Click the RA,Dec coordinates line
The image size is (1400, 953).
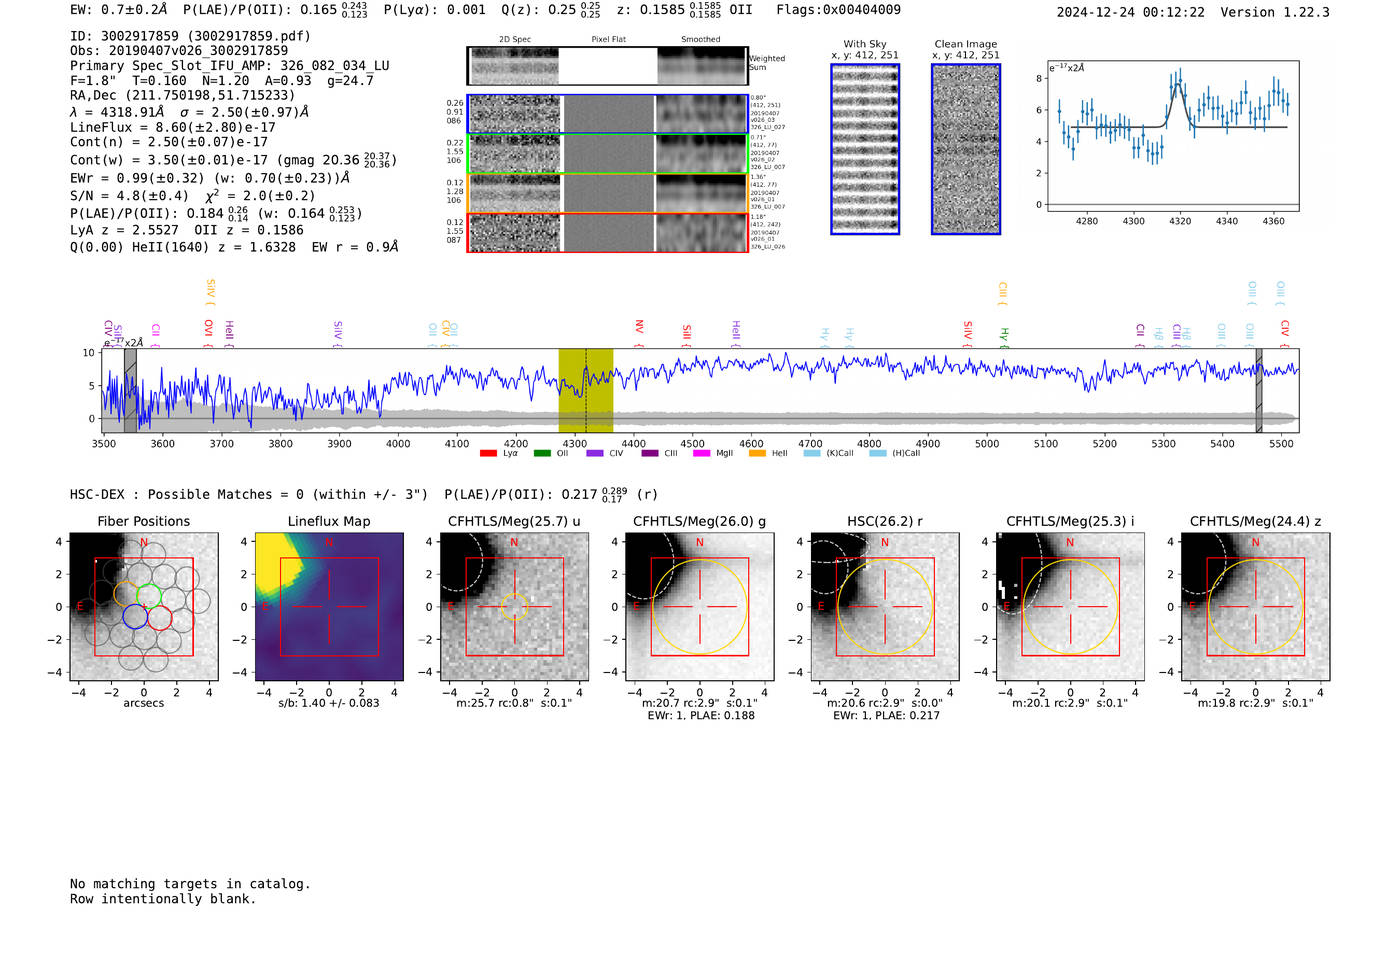click(183, 96)
